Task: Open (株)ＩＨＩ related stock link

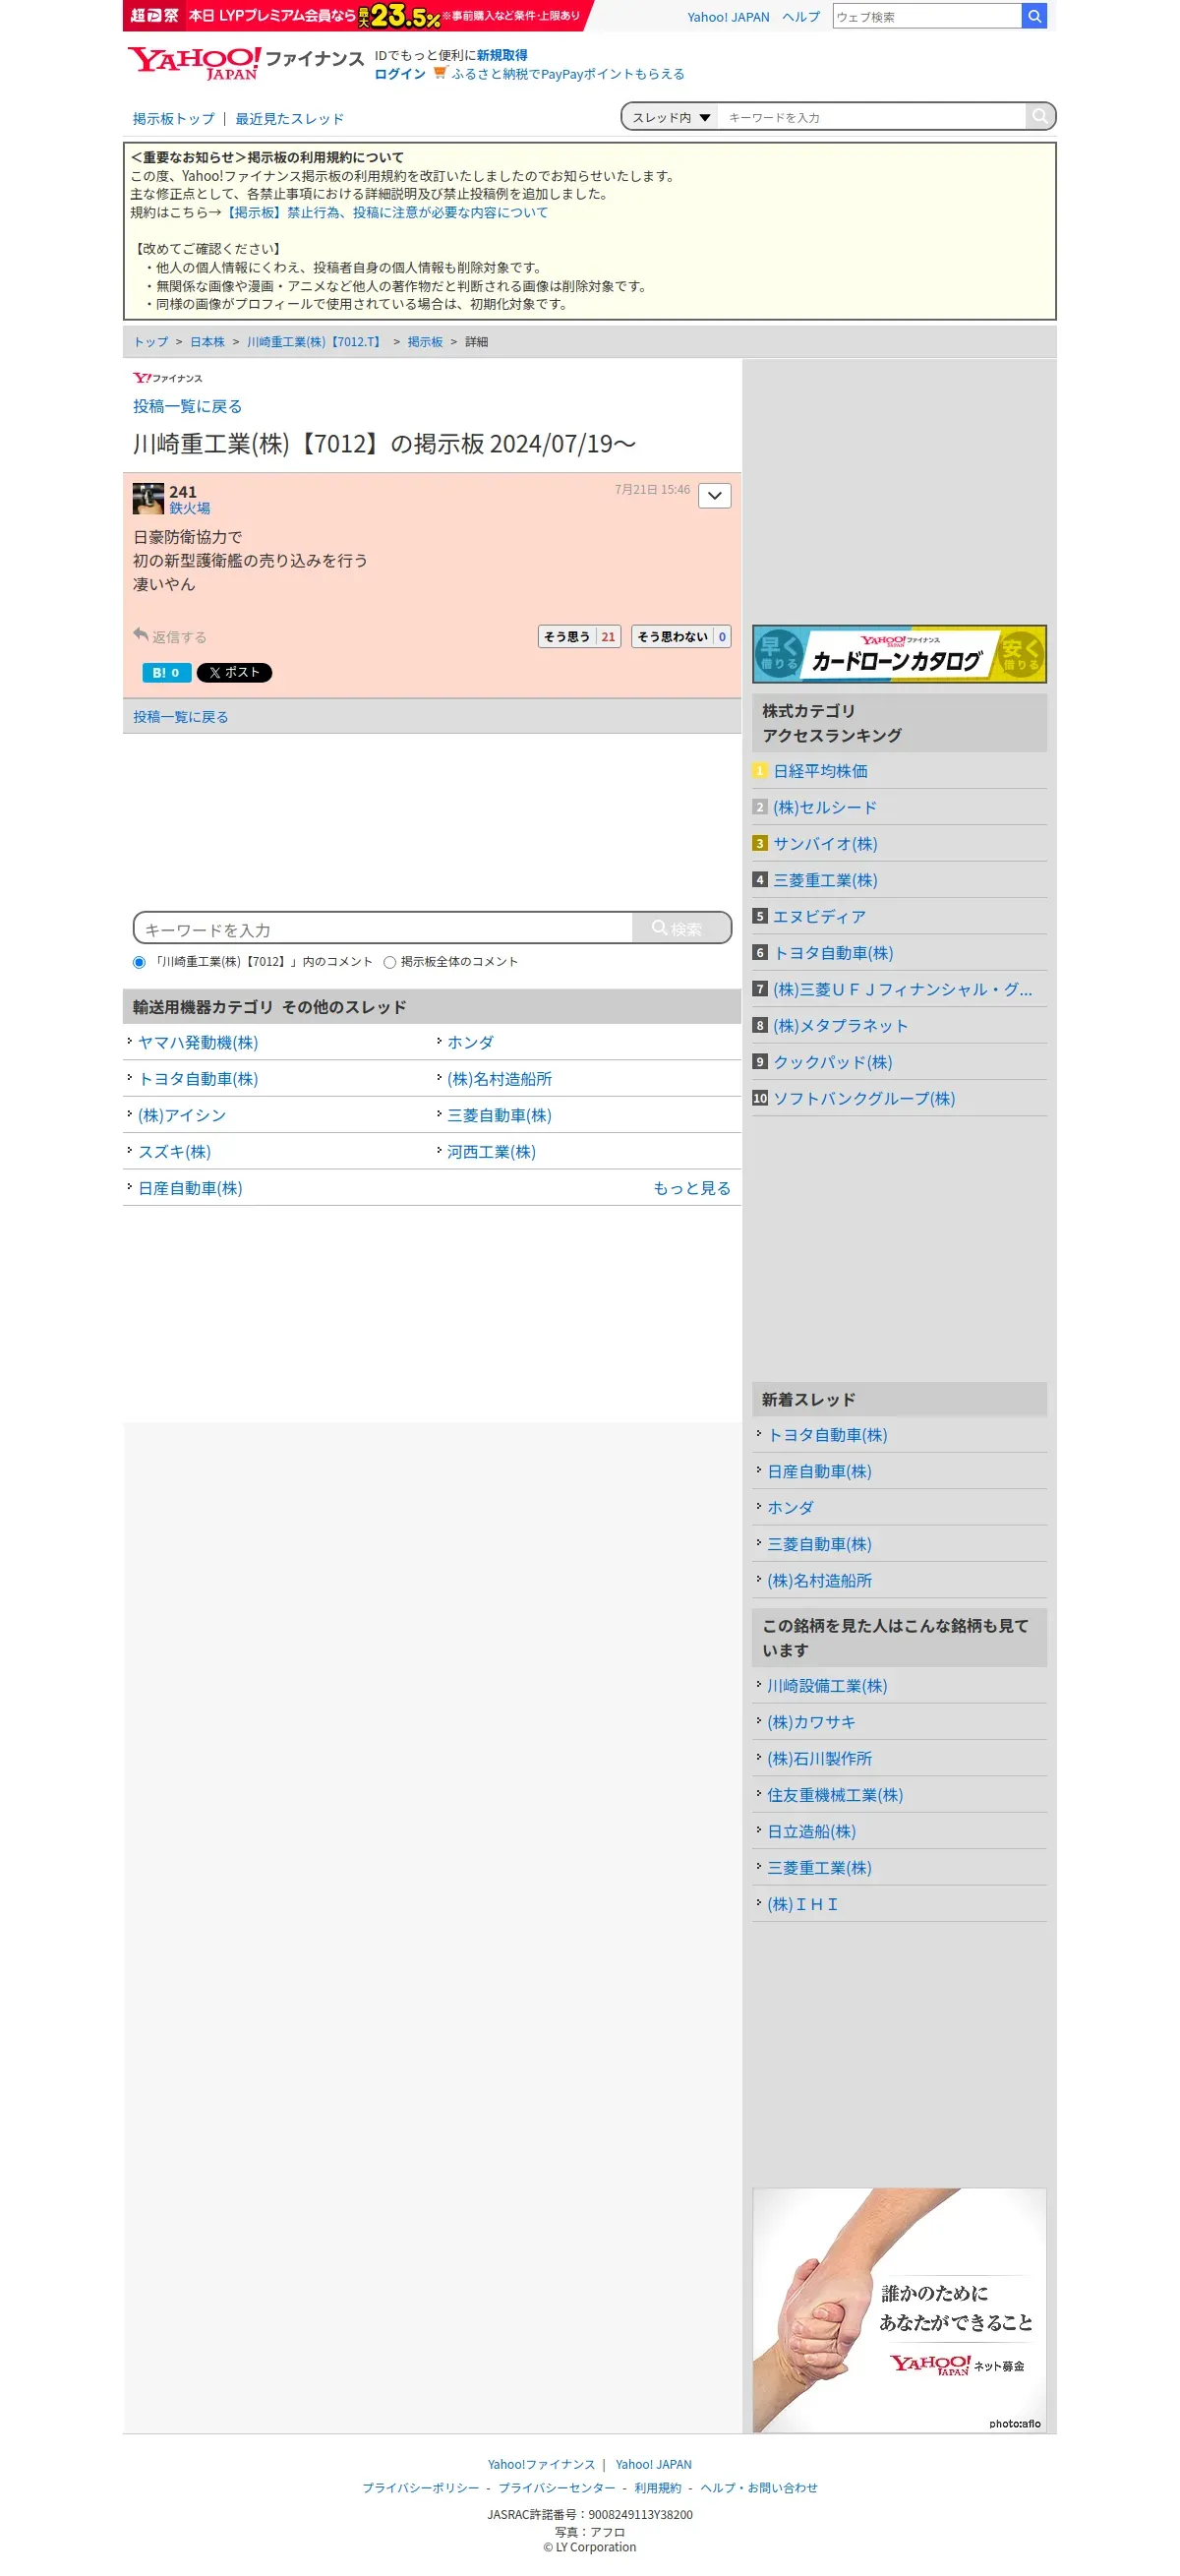Action: click(x=802, y=1904)
